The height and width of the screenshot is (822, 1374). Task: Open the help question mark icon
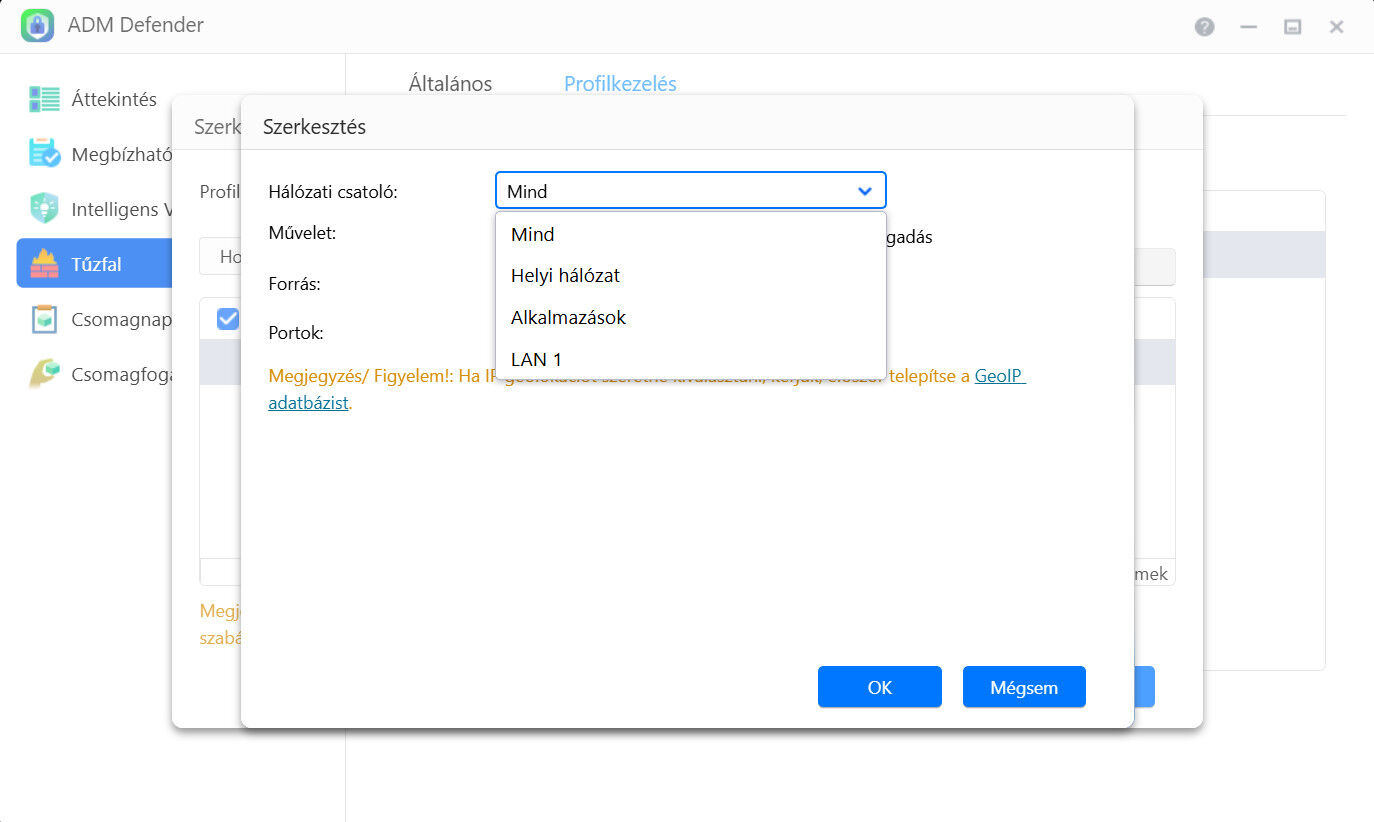click(x=1204, y=27)
